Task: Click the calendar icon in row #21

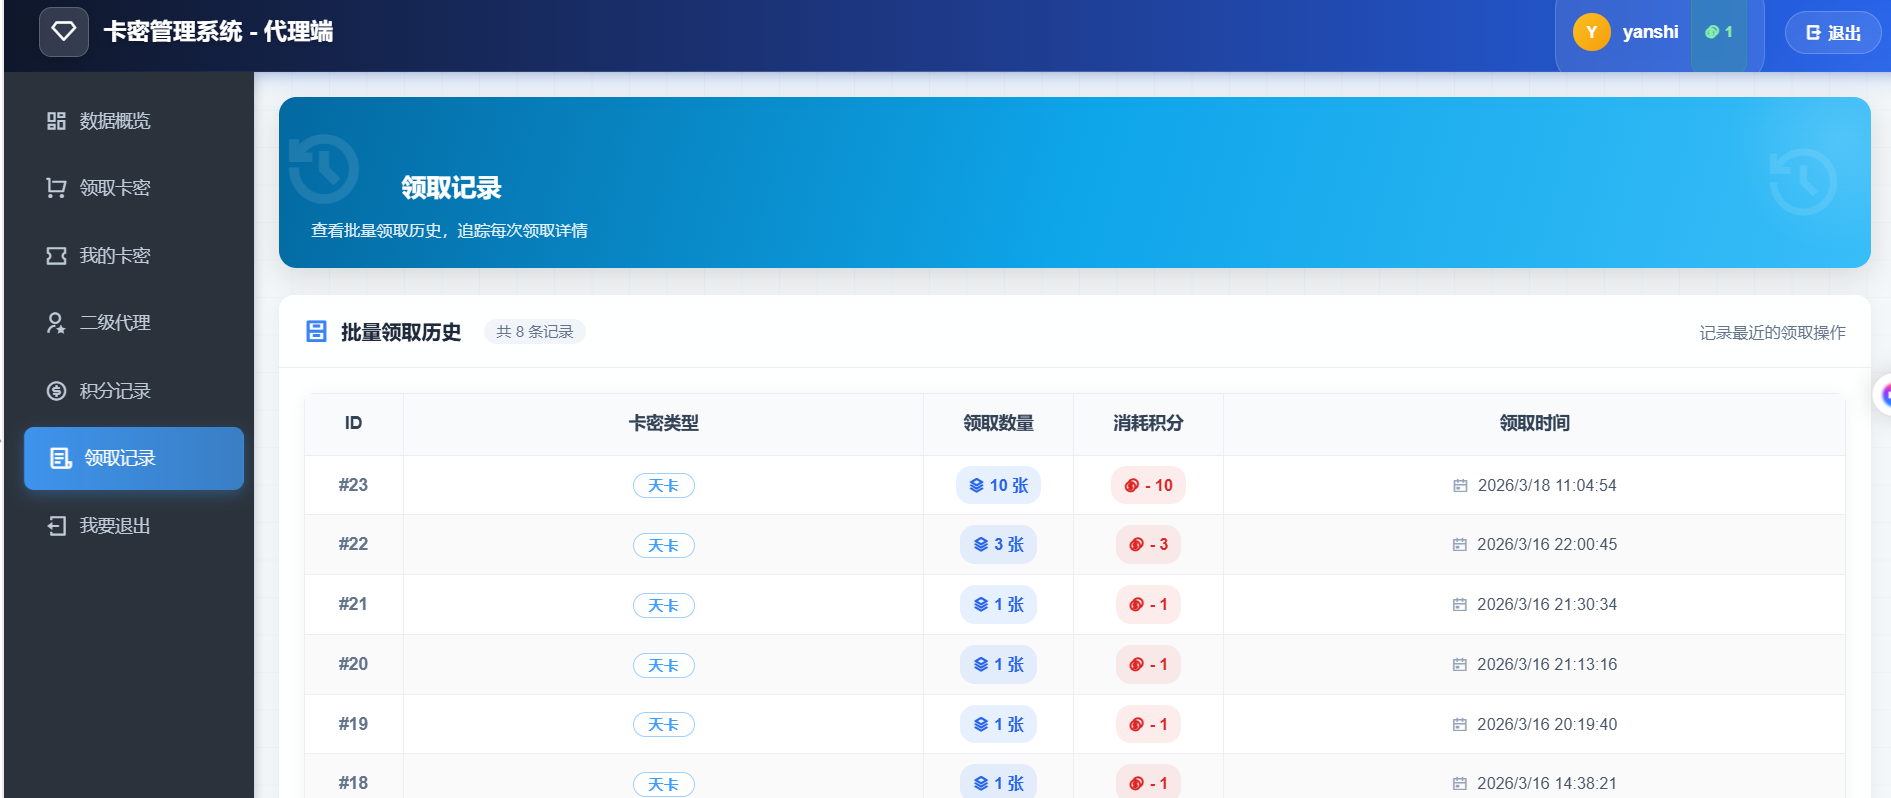Action: coord(1460,605)
